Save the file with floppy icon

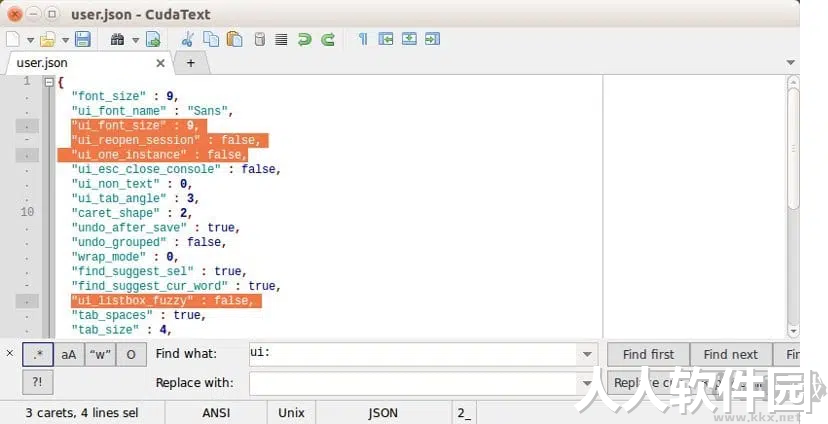tap(82, 39)
